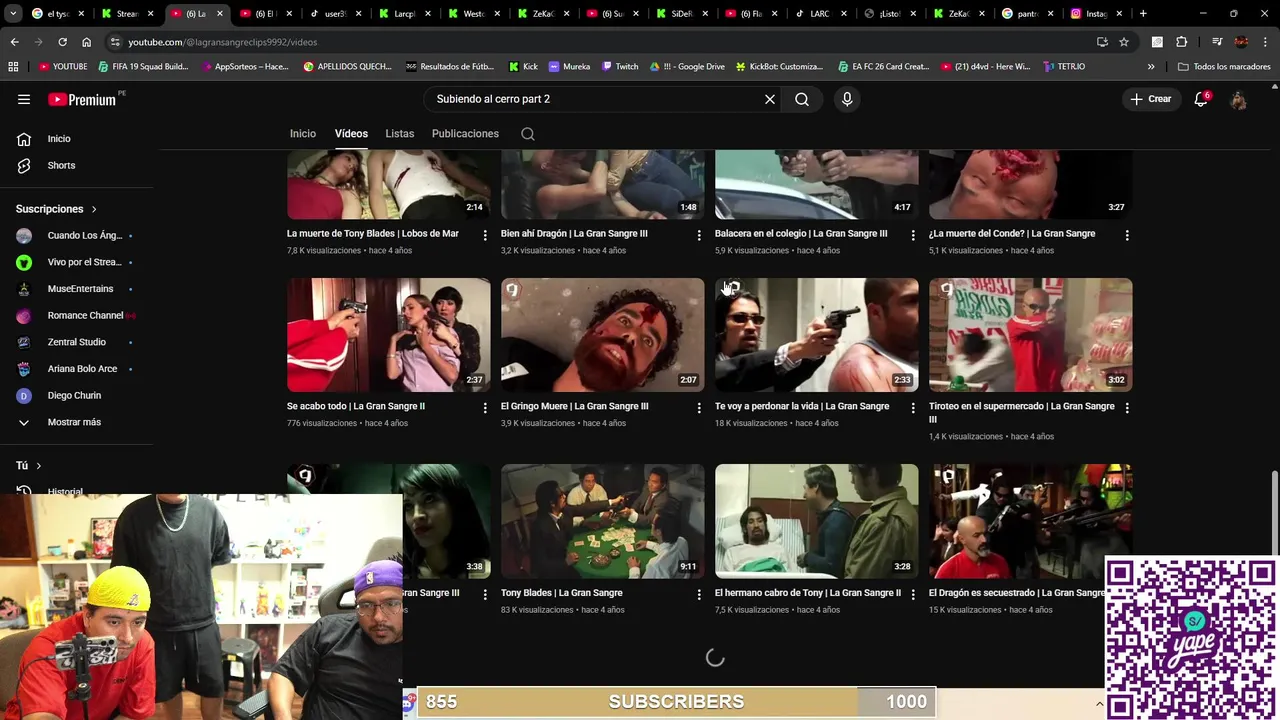Open the Tony Blades | La Gran Sangre title
Screen dimensions: 1280x720
click(562, 593)
